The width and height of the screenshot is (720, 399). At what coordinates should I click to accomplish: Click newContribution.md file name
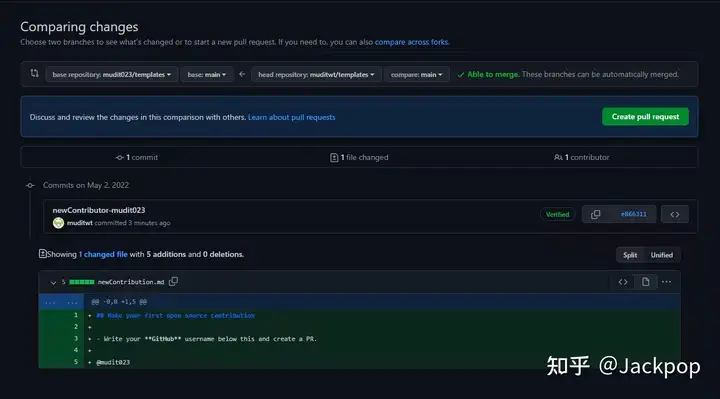131,282
